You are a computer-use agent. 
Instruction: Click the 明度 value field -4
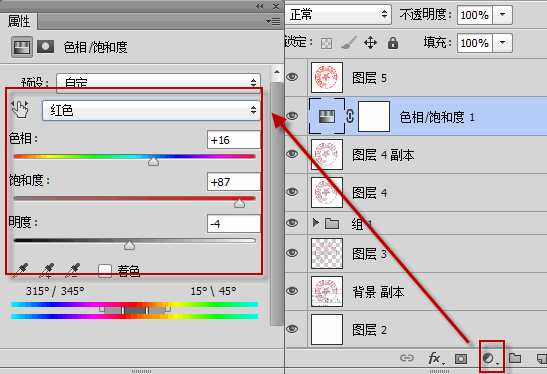234,224
